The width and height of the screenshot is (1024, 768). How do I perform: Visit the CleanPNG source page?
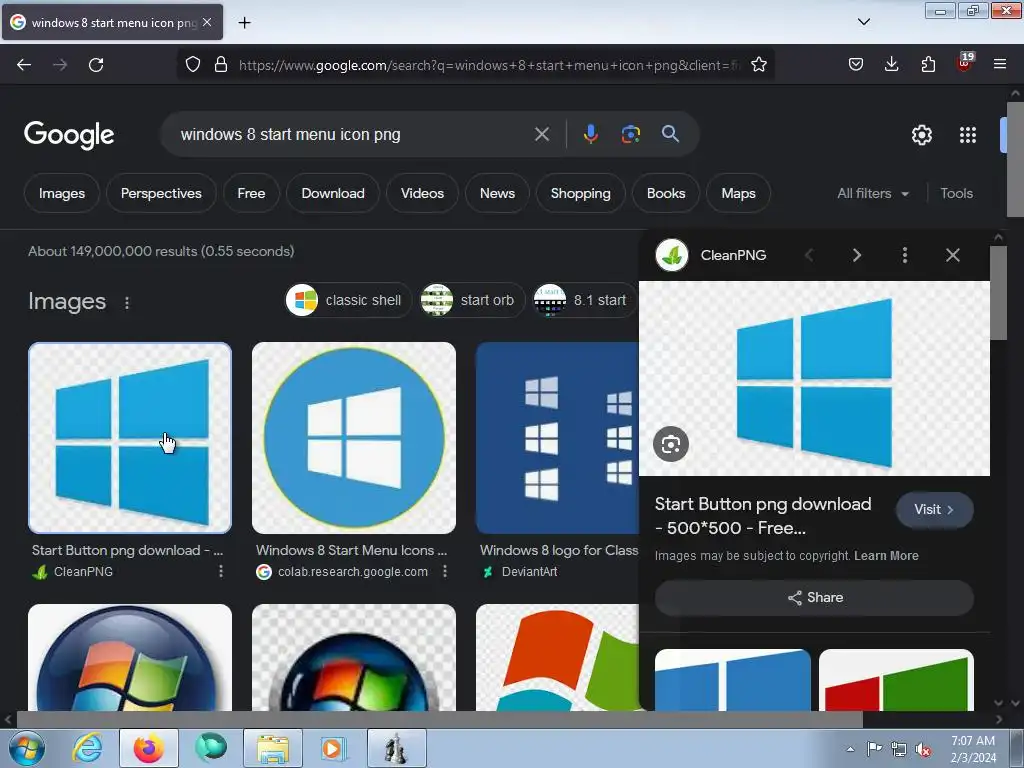[935, 510]
